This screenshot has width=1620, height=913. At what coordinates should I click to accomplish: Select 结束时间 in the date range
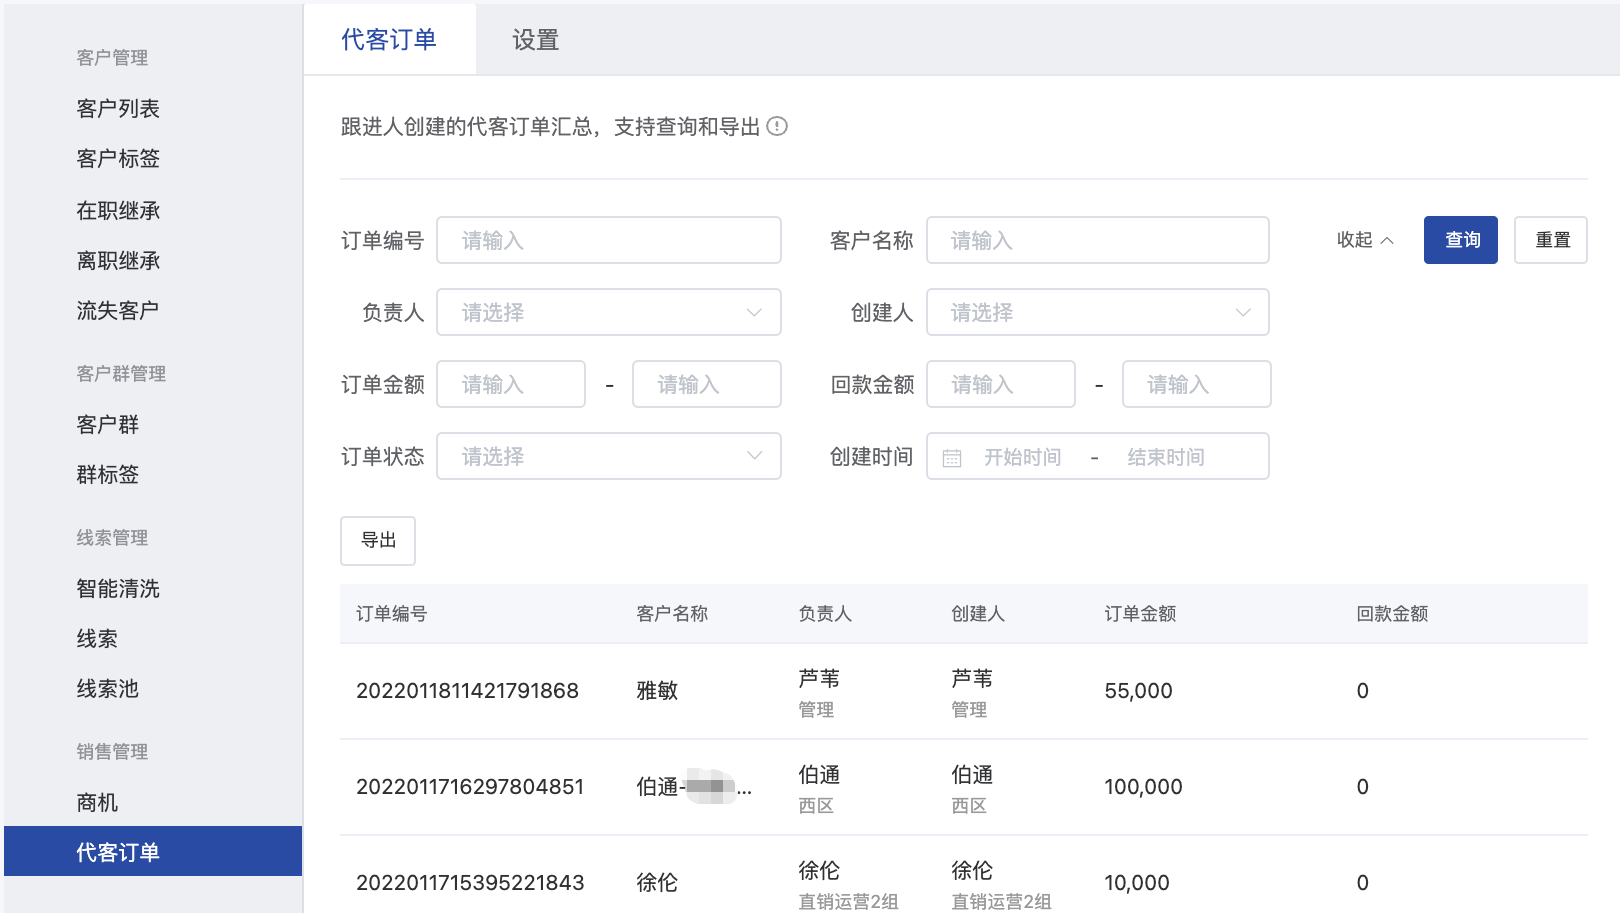[1166, 457]
